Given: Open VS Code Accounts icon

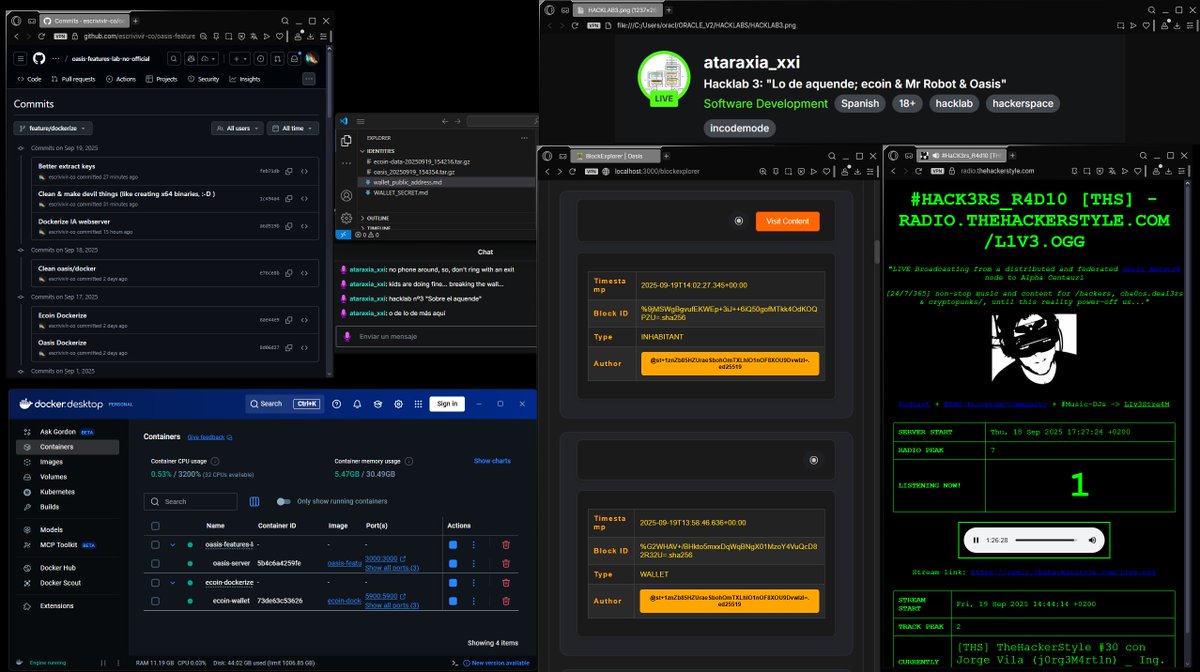Looking at the screenshot, I should [346, 196].
